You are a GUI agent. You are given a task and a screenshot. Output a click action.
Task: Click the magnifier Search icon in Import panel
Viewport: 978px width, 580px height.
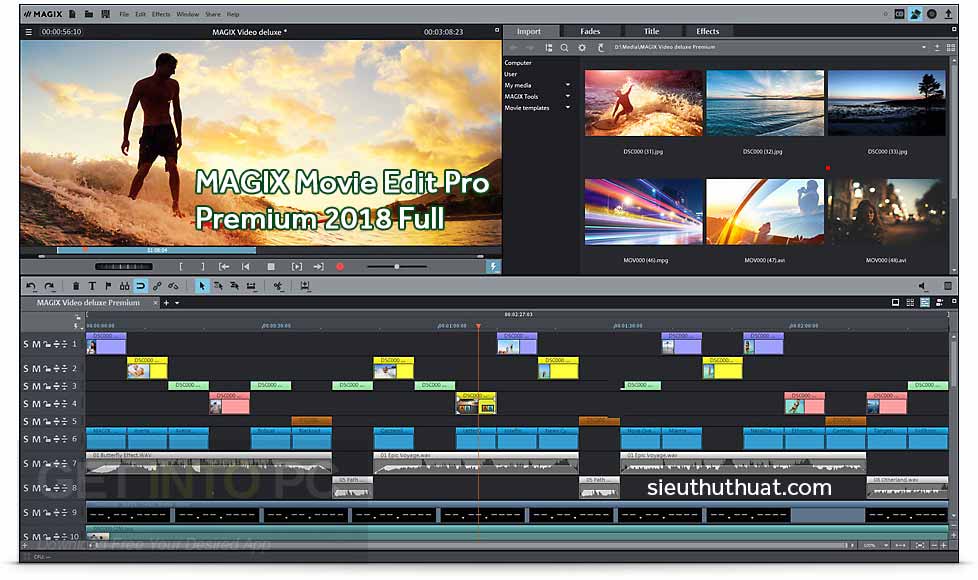[564, 47]
